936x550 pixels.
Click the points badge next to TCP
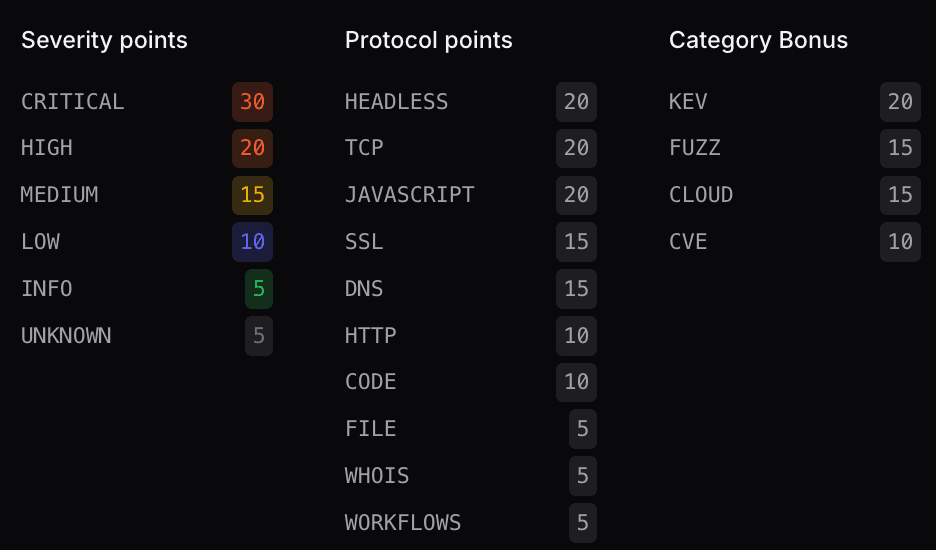(576, 148)
